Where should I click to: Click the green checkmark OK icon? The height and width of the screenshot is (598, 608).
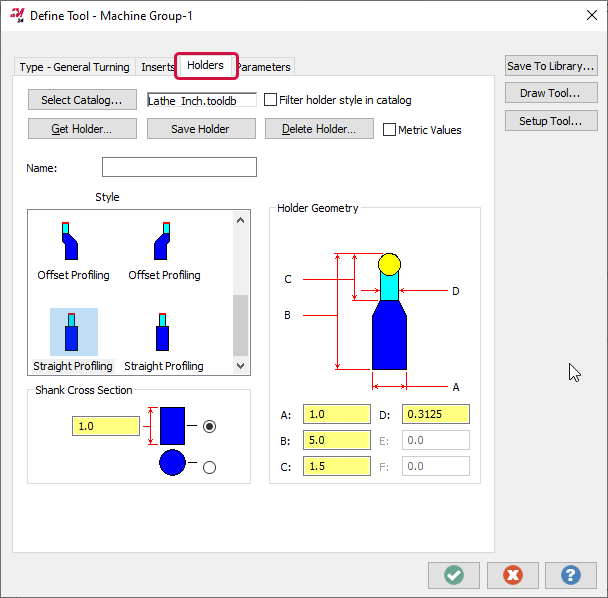point(454,575)
